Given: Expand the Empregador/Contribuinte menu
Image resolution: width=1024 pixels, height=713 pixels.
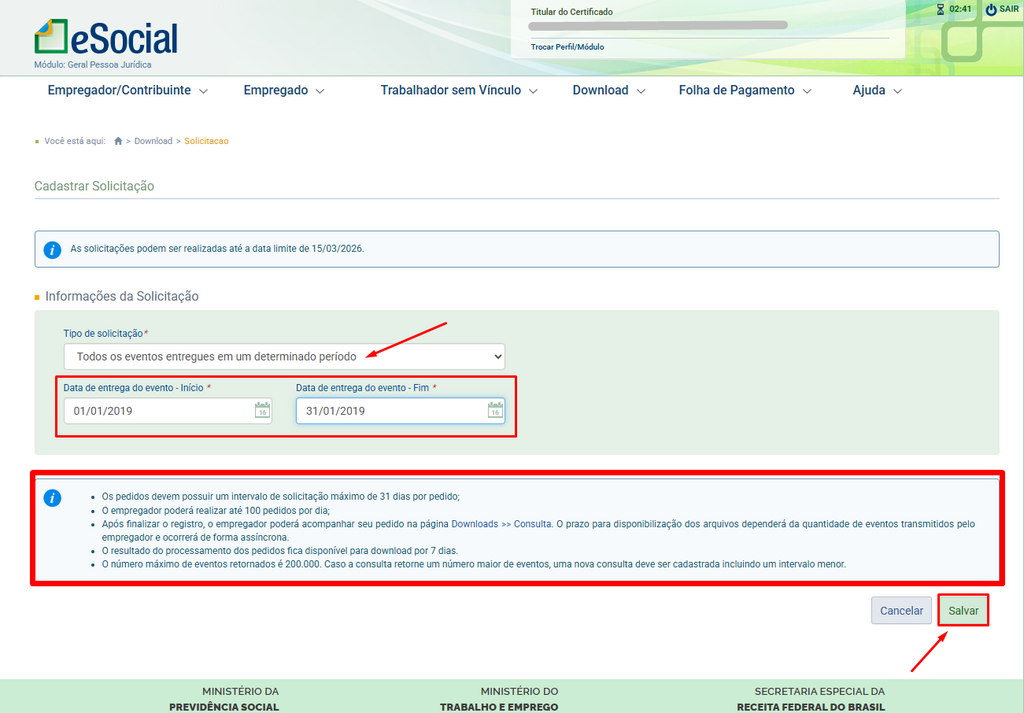Looking at the screenshot, I should click(x=127, y=90).
